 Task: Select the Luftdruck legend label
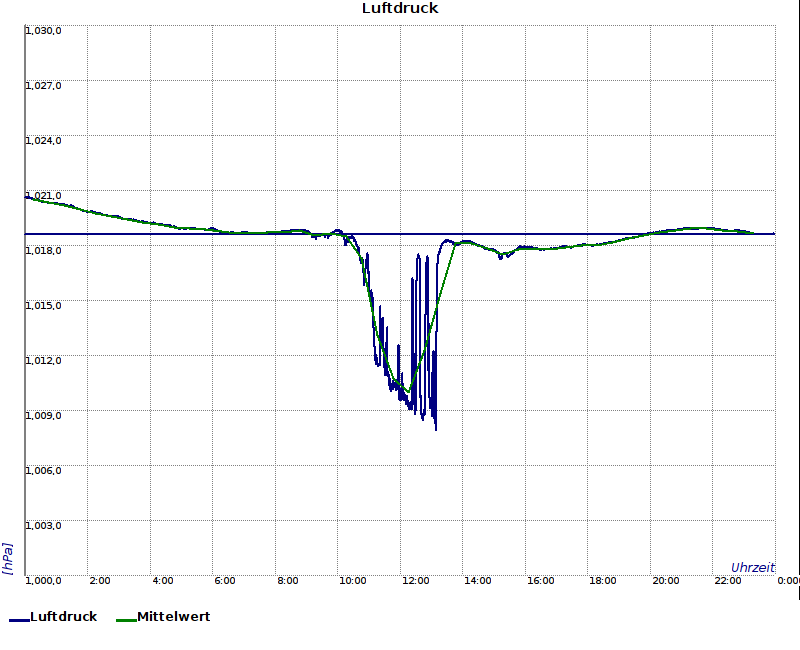pyautogui.click(x=64, y=617)
